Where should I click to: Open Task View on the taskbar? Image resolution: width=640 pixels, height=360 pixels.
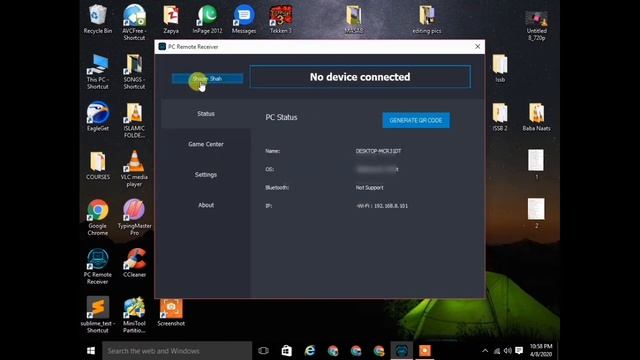263,351
